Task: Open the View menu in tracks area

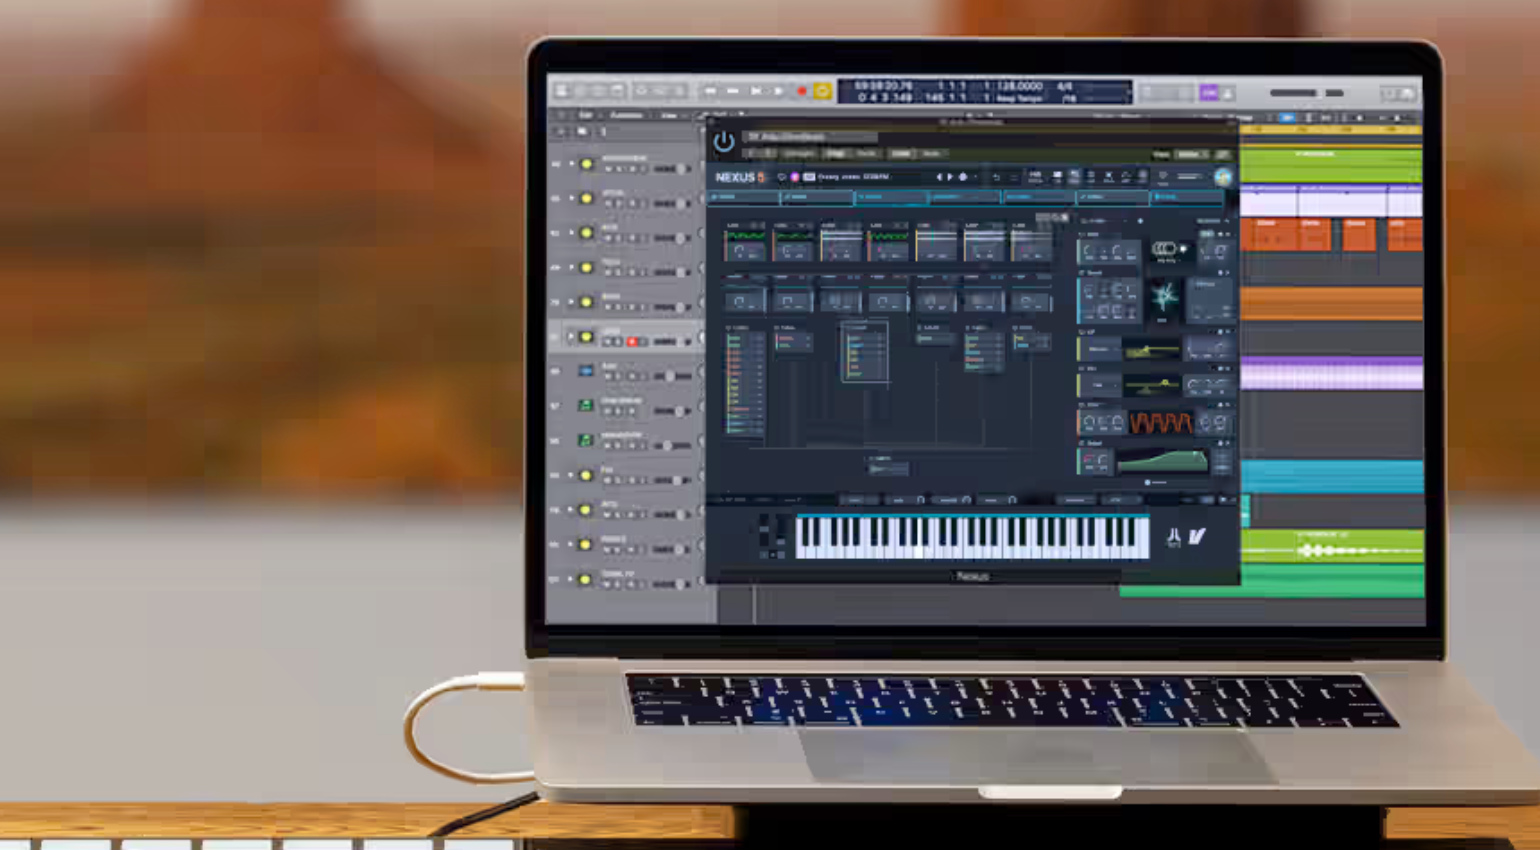Action: click(x=668, y=116)
